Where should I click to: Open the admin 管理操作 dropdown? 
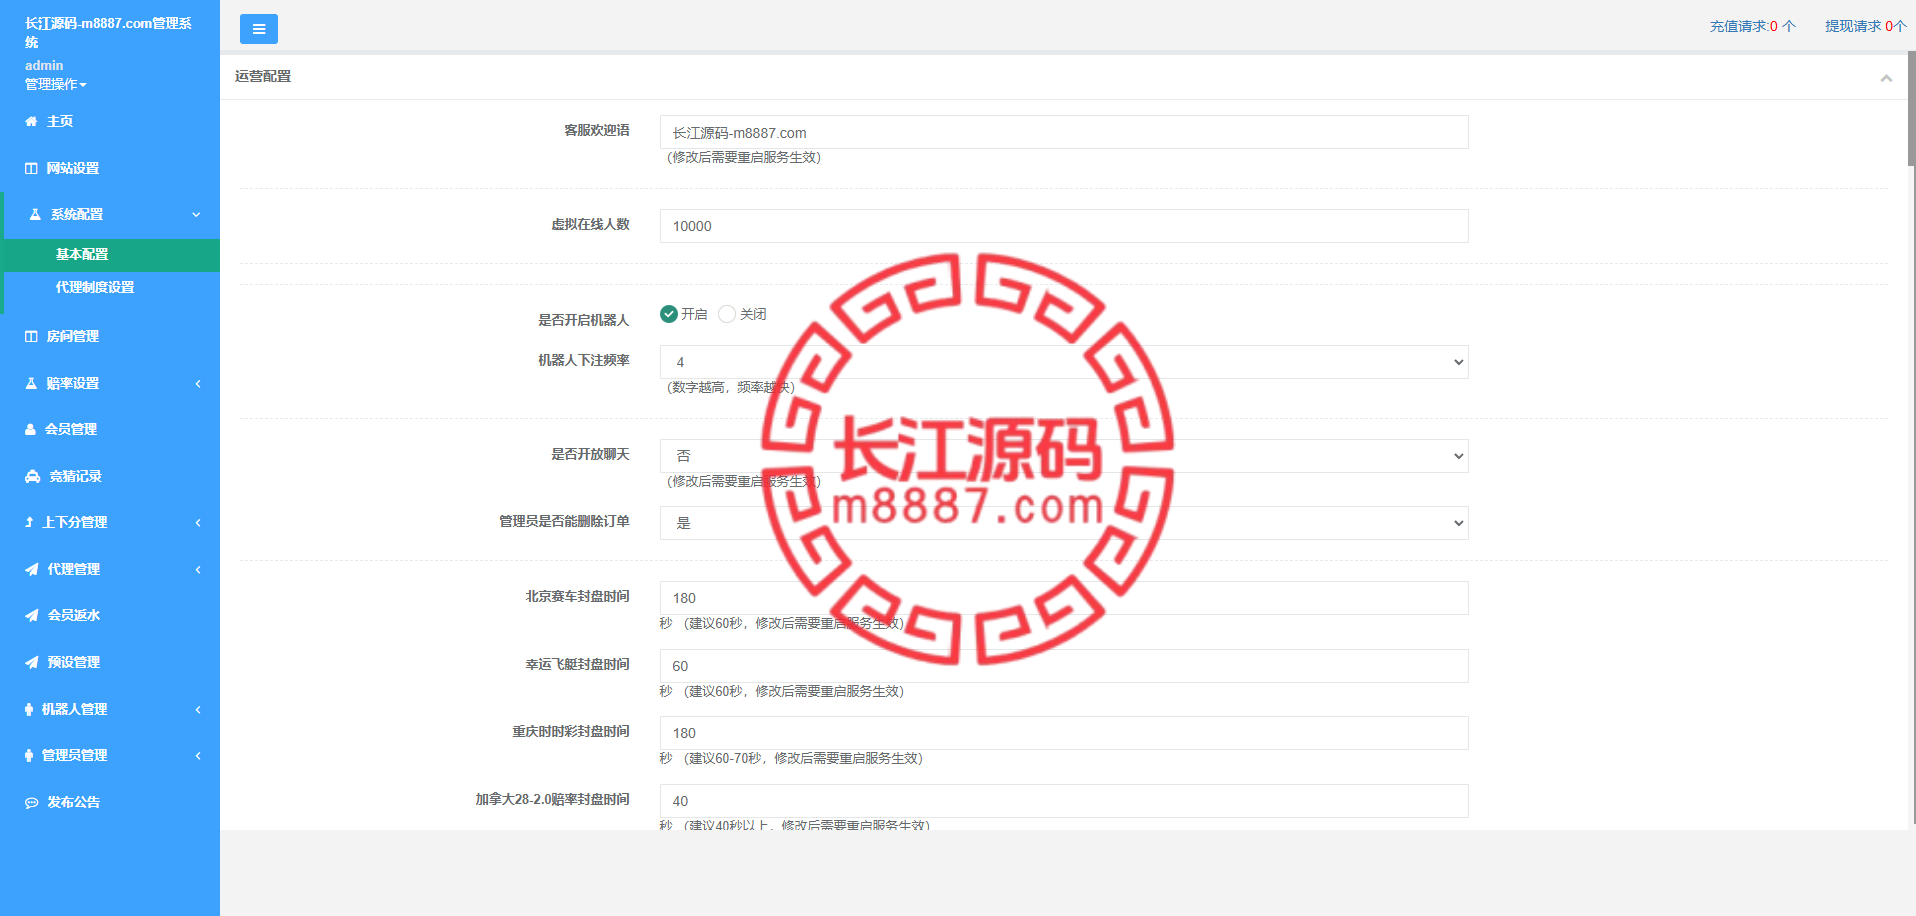56,84
